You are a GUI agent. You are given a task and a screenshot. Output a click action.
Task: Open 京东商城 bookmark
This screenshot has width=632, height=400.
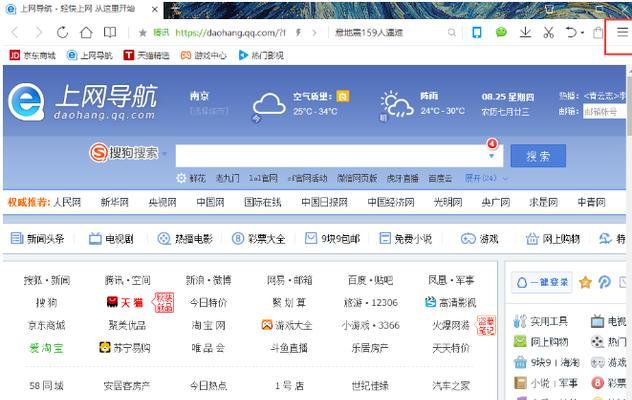(32, 55)
